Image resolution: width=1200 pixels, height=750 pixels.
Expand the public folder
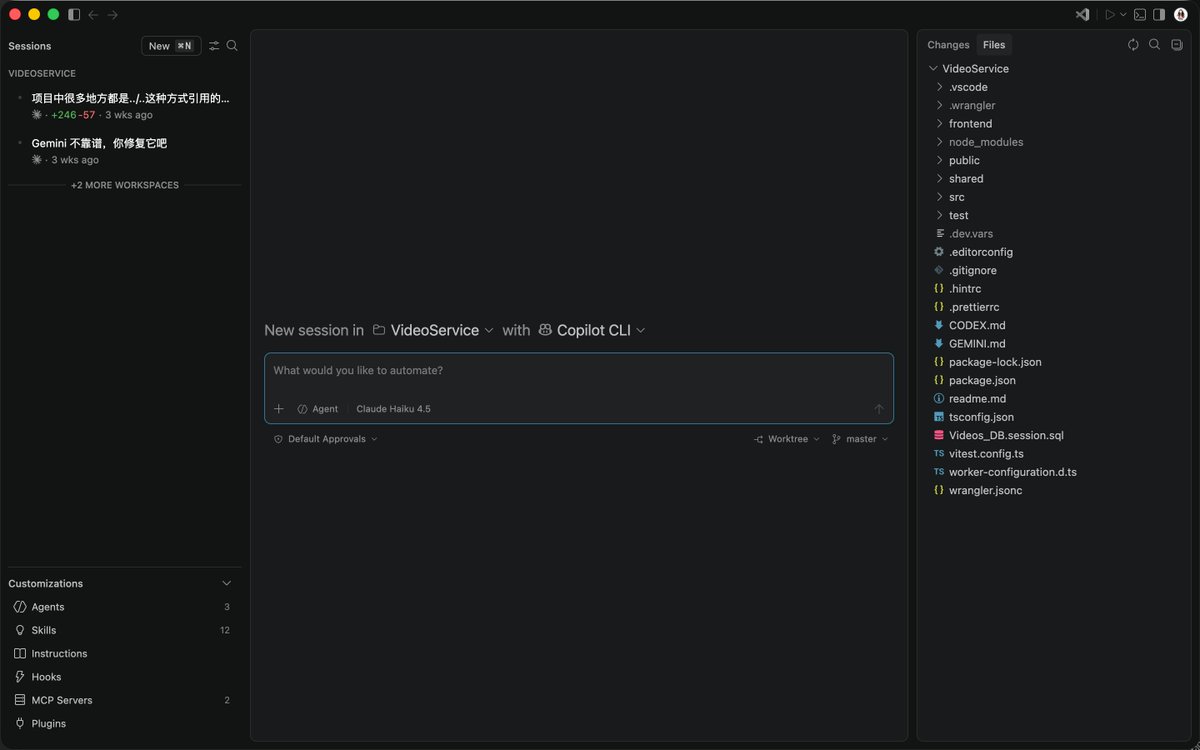(1054, 160)
